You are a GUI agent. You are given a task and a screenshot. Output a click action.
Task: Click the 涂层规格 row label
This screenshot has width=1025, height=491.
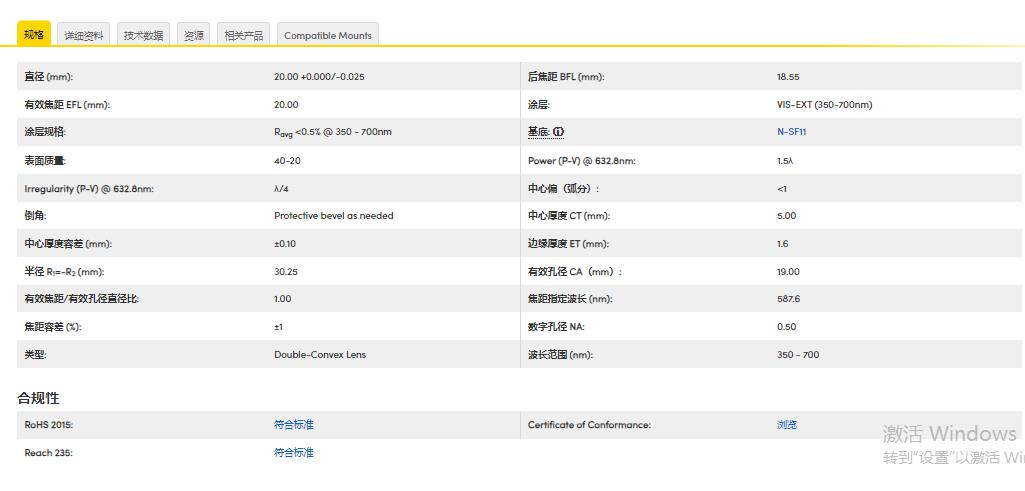45,132
